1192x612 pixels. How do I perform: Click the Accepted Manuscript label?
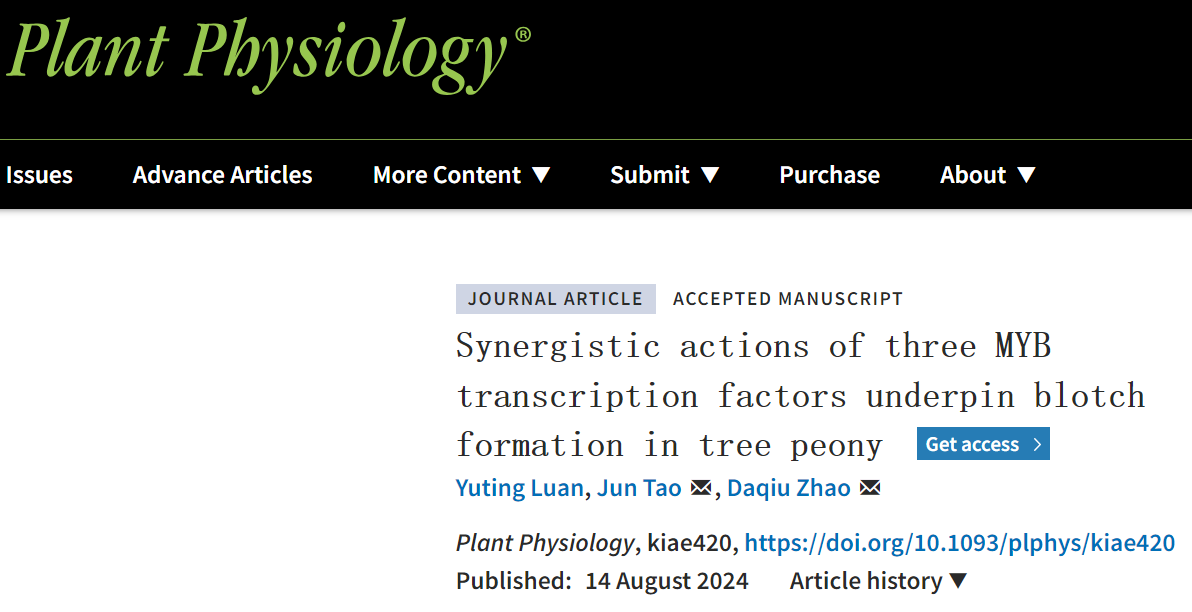tap(788, 299)
